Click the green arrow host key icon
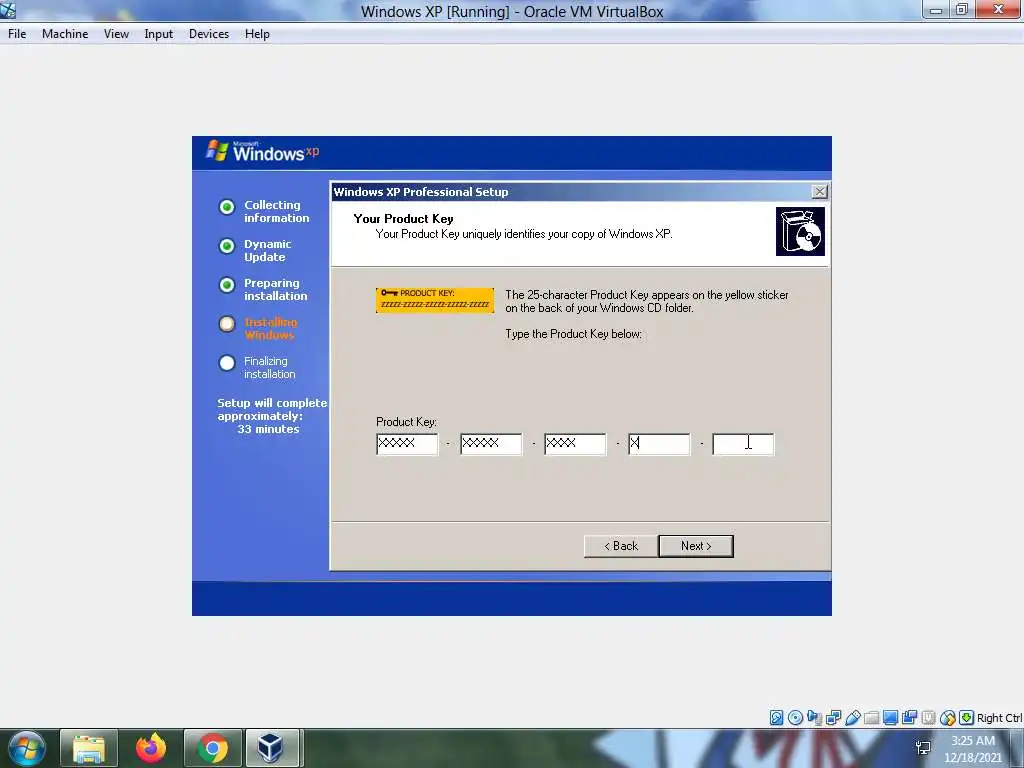This screenshot has height=768, width=1024. (967, 718)
